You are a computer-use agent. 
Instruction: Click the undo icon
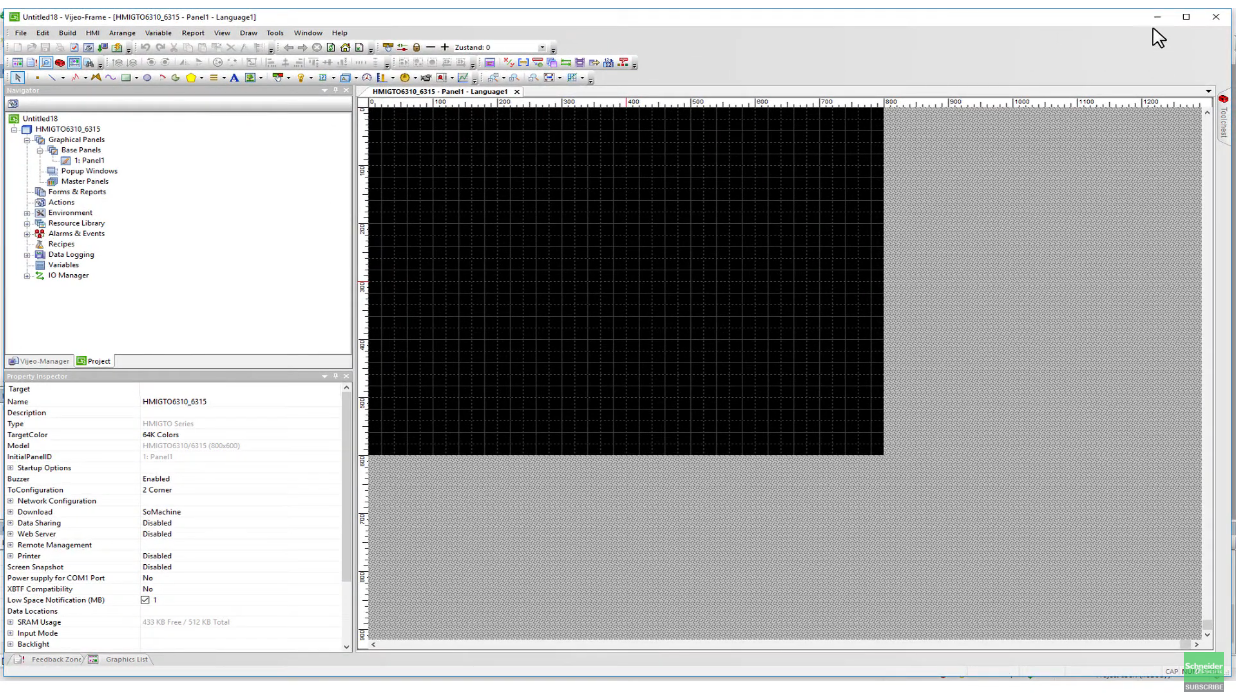click(145, 47)
